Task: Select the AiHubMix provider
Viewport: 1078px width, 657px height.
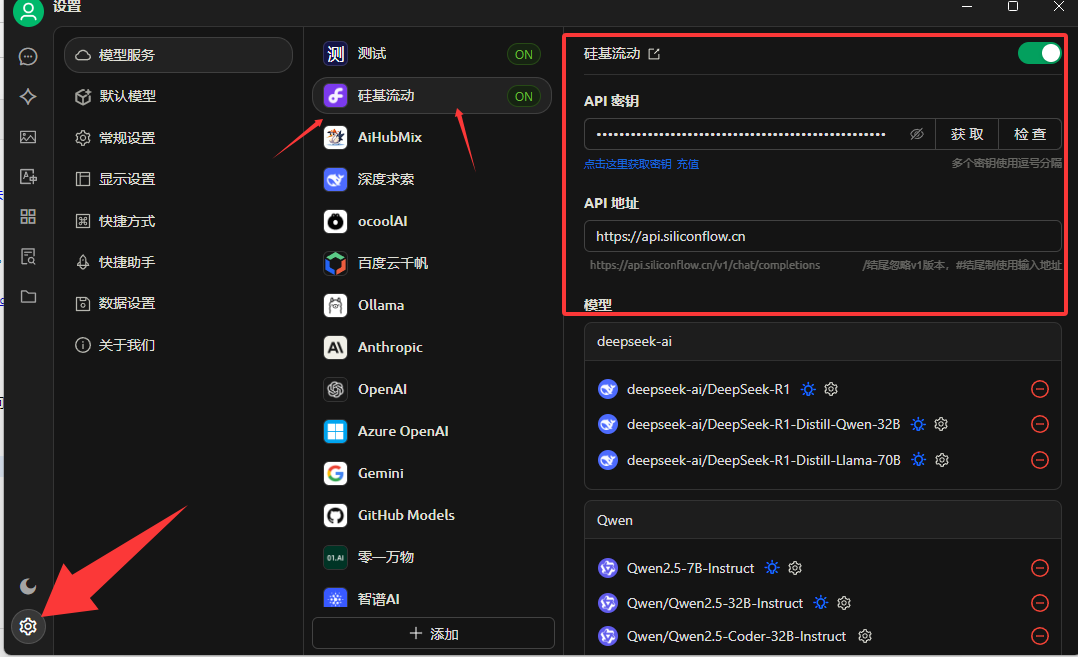Action: [x=432, y=137]
